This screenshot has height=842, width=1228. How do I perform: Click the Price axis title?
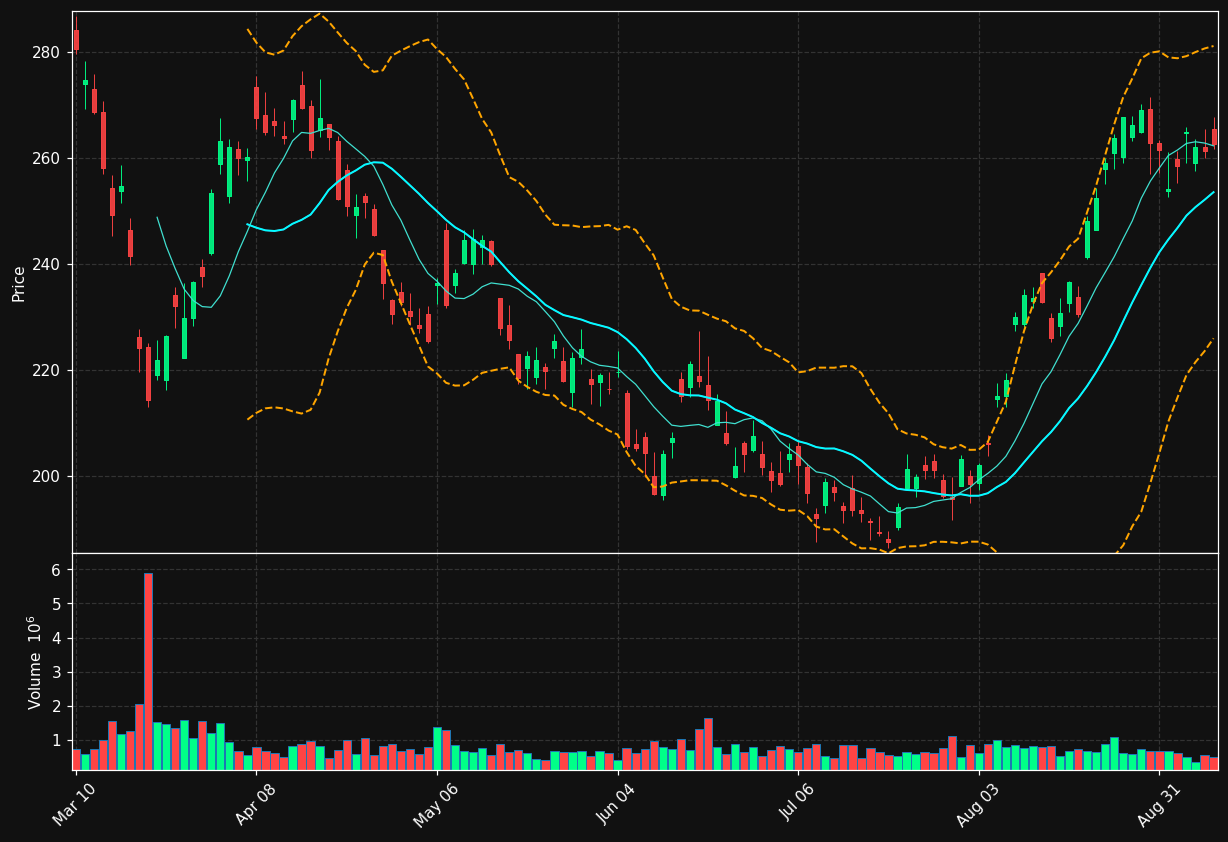pyautogui.click(x=19, y=283)
